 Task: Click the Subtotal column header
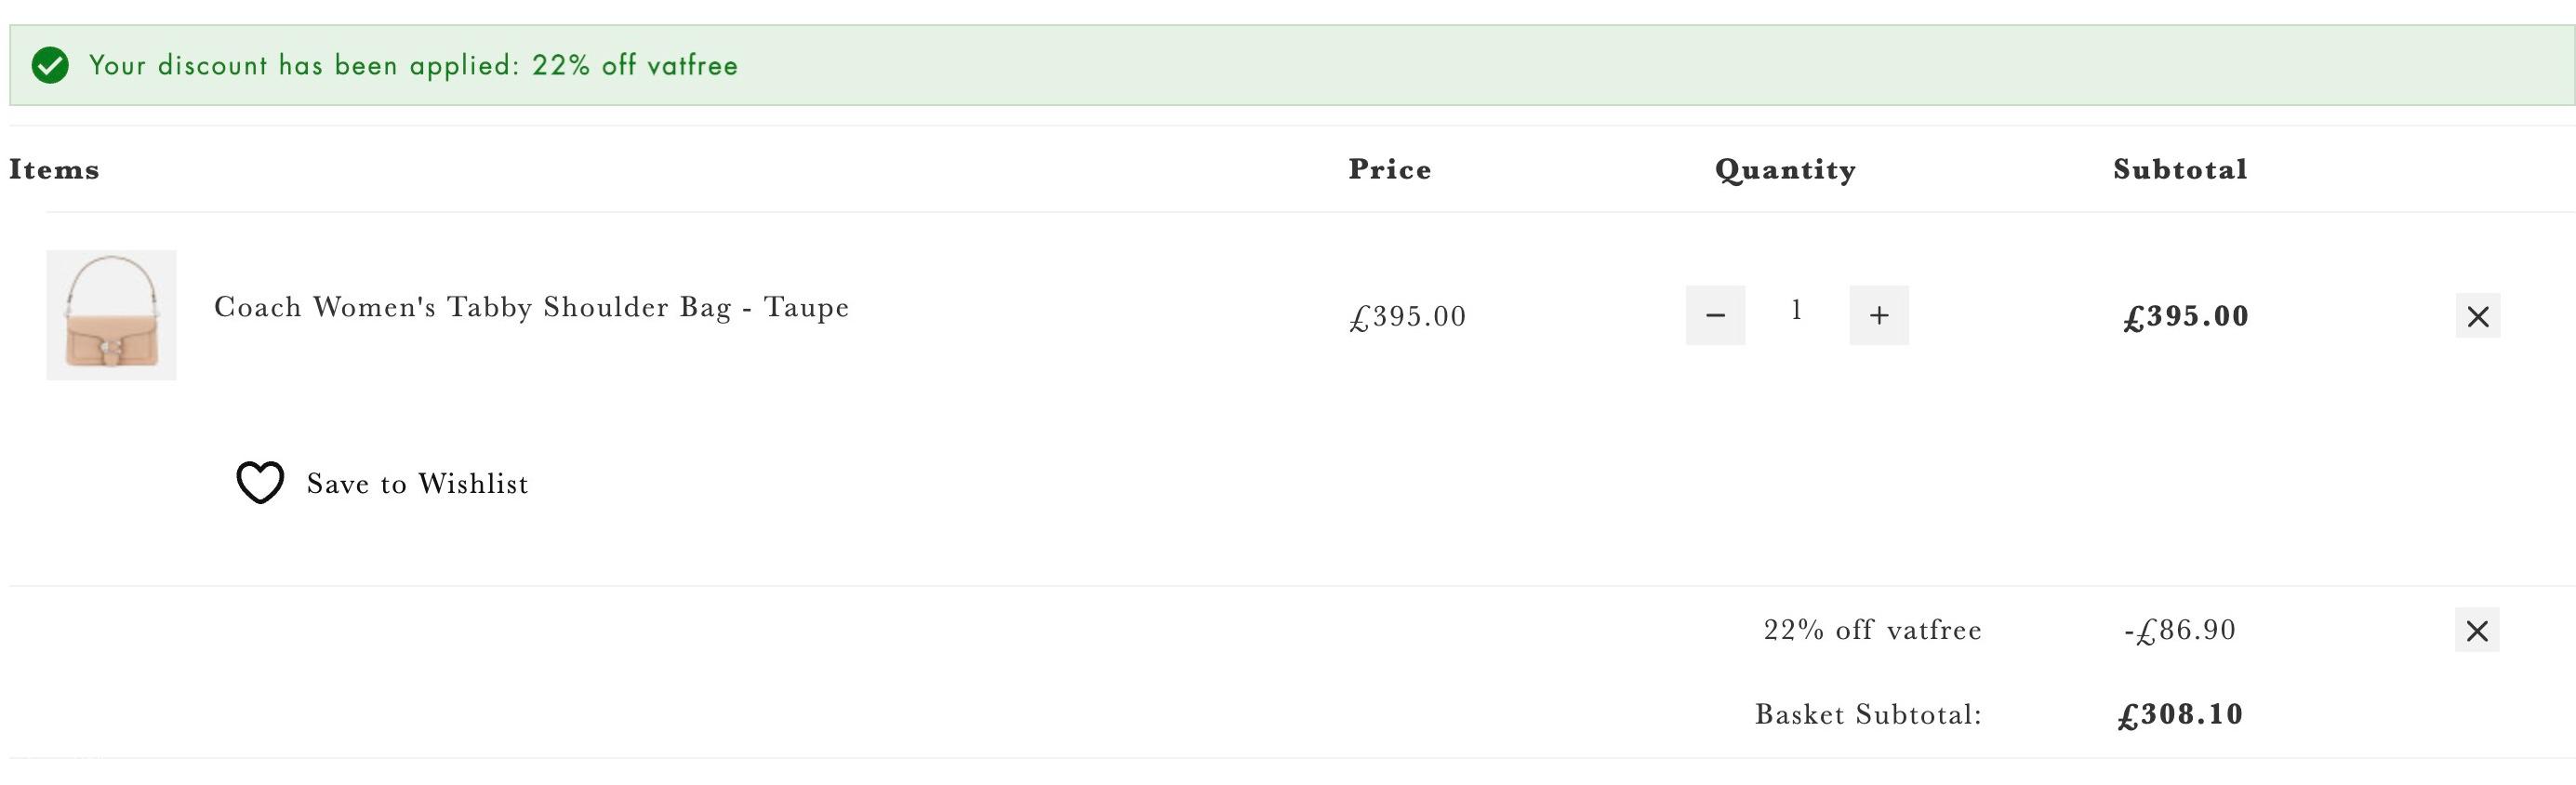point(2181,169)
